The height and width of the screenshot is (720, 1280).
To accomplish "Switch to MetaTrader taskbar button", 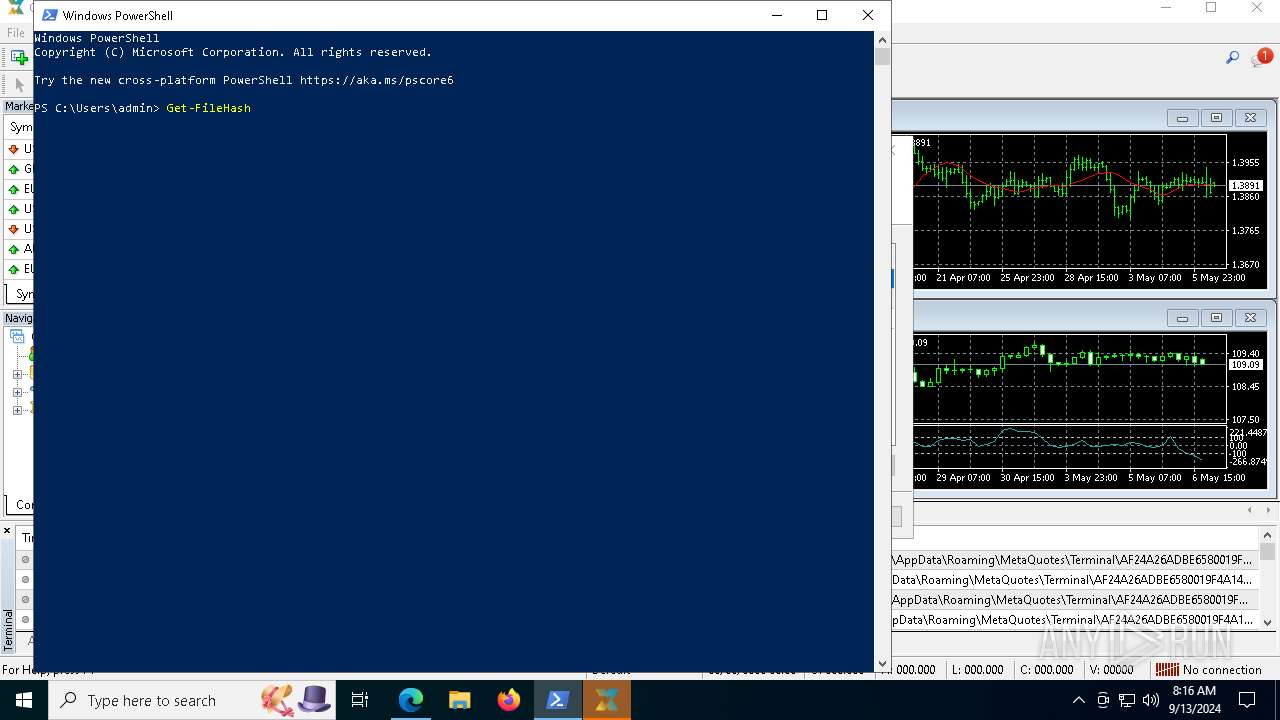I will tap(607, 700).
